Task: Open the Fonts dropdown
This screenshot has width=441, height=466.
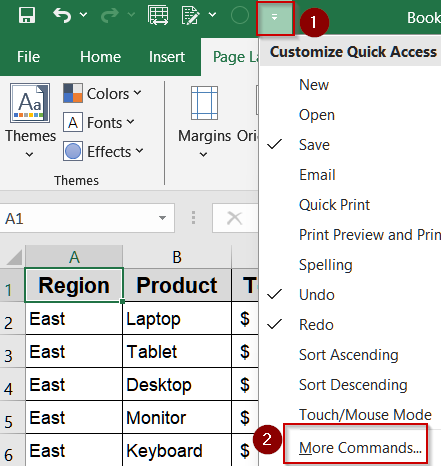Action: pyautogui.click(x=110, y=123)
